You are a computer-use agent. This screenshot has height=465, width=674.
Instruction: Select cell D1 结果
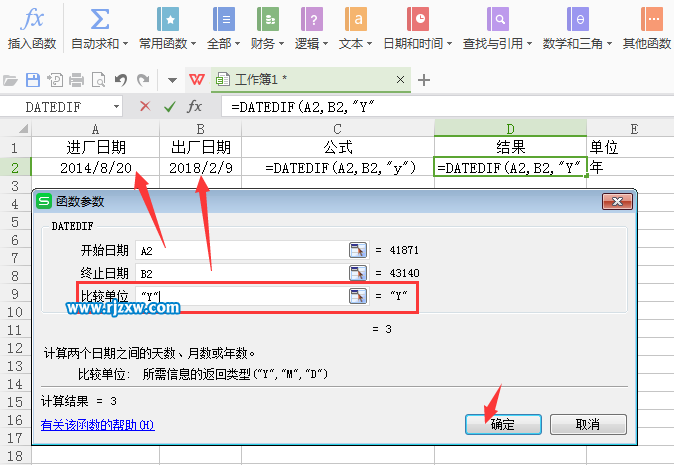510,147
